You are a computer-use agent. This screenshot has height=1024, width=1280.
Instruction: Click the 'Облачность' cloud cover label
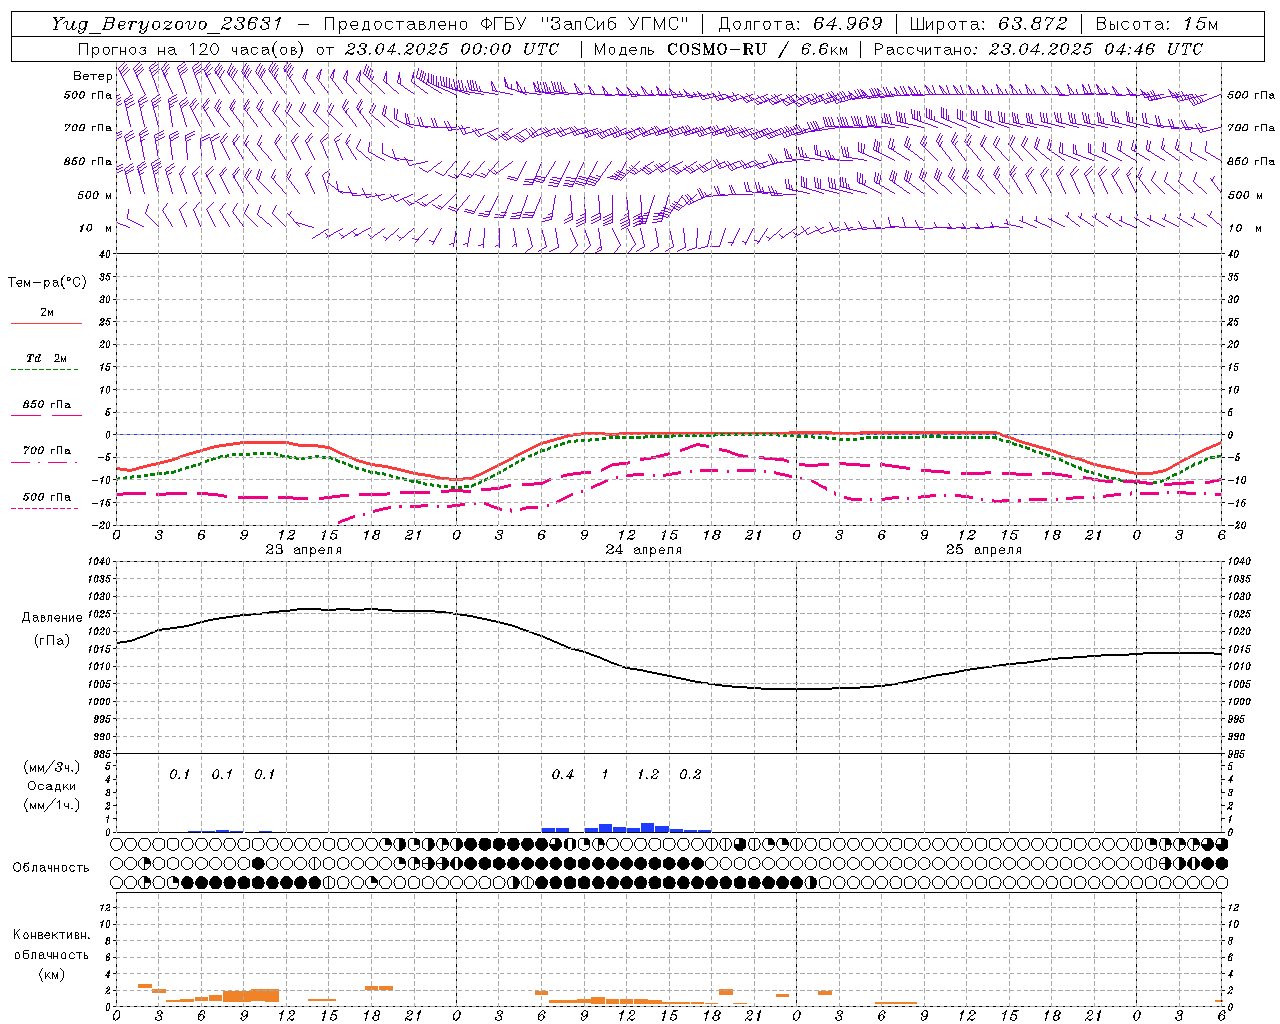tap(50, 868)
